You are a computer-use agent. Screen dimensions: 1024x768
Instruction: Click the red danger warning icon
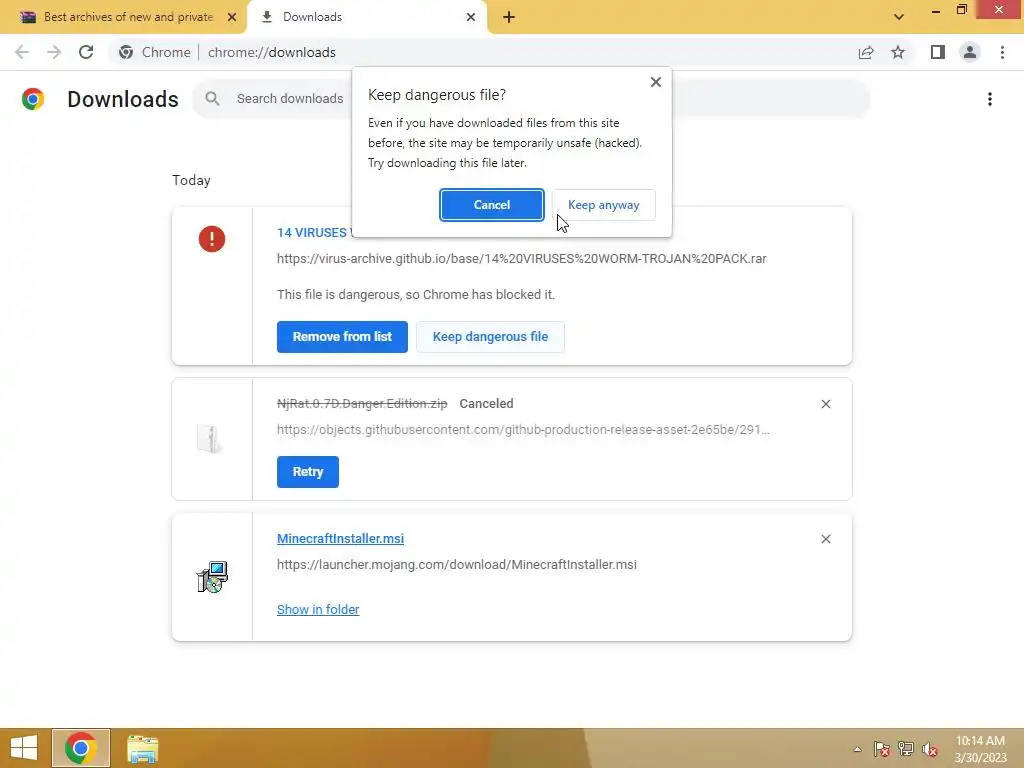pos(212,239)
